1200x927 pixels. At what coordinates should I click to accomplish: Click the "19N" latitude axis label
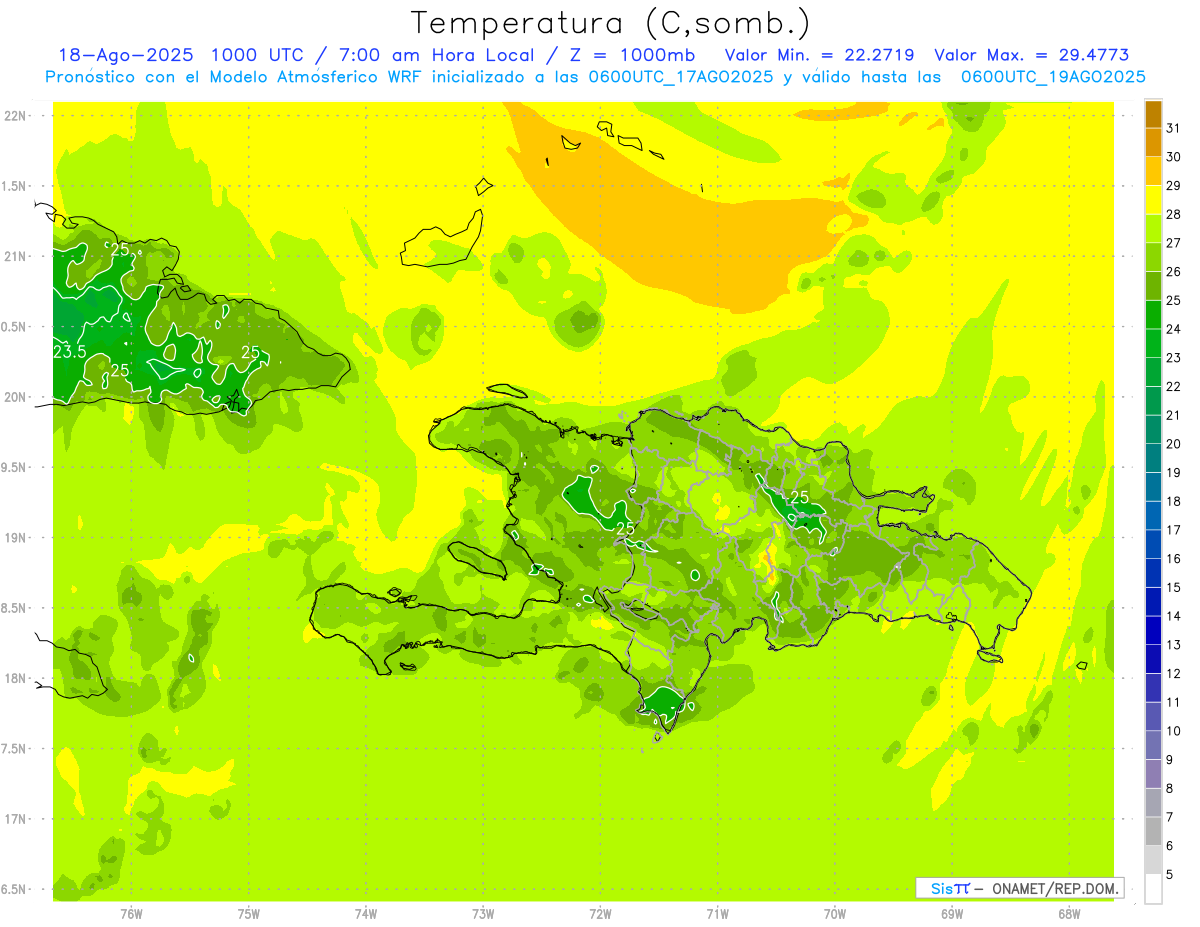pos(14,538)
